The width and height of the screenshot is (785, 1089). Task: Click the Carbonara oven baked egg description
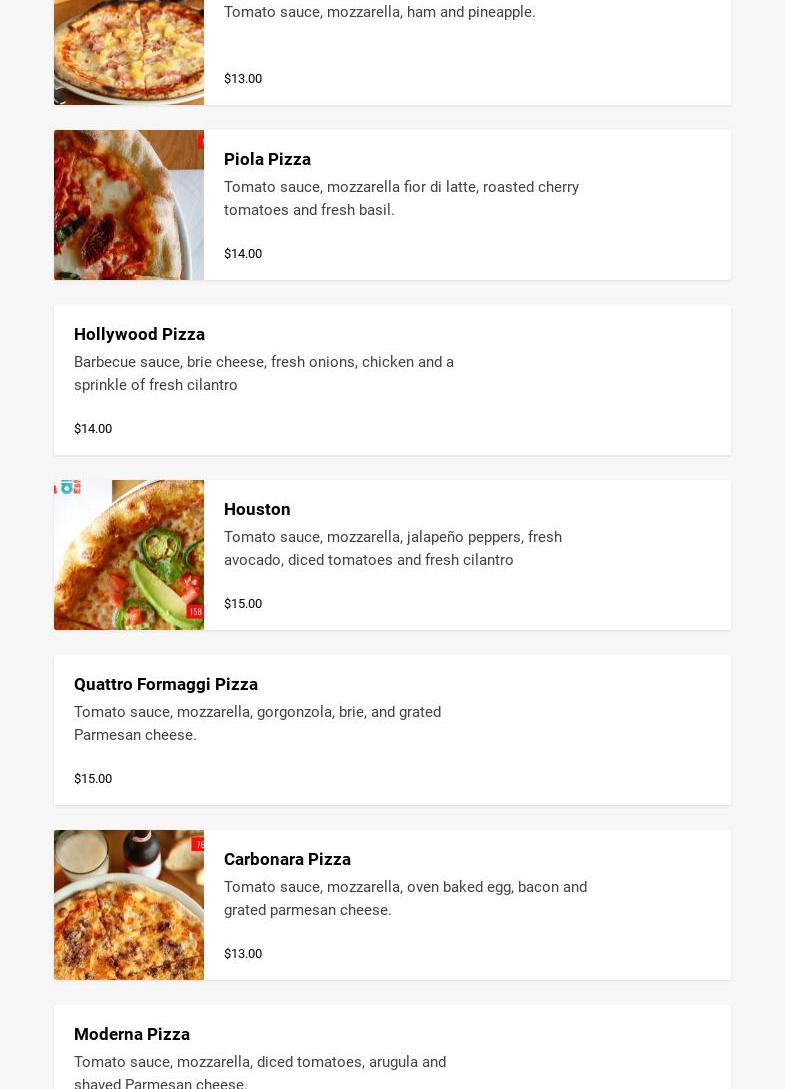pos(405,898)
